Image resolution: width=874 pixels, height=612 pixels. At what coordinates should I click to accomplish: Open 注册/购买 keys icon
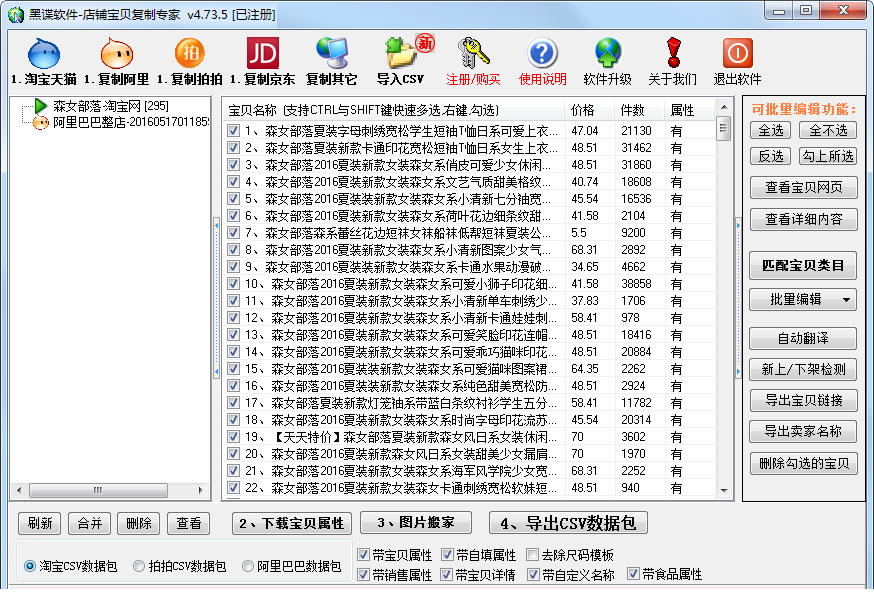[x=473, y=54]
